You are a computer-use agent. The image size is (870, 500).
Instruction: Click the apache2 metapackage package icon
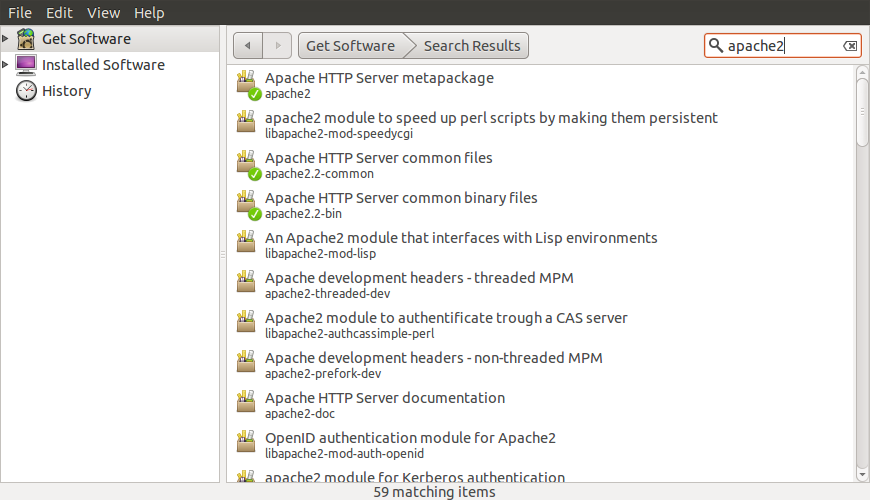(247, 85)
